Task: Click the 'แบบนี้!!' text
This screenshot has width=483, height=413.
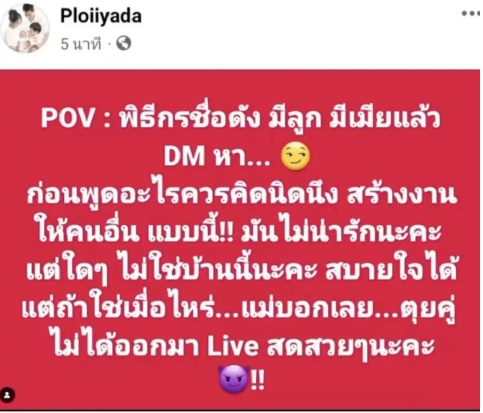Action: pos(191,231)
